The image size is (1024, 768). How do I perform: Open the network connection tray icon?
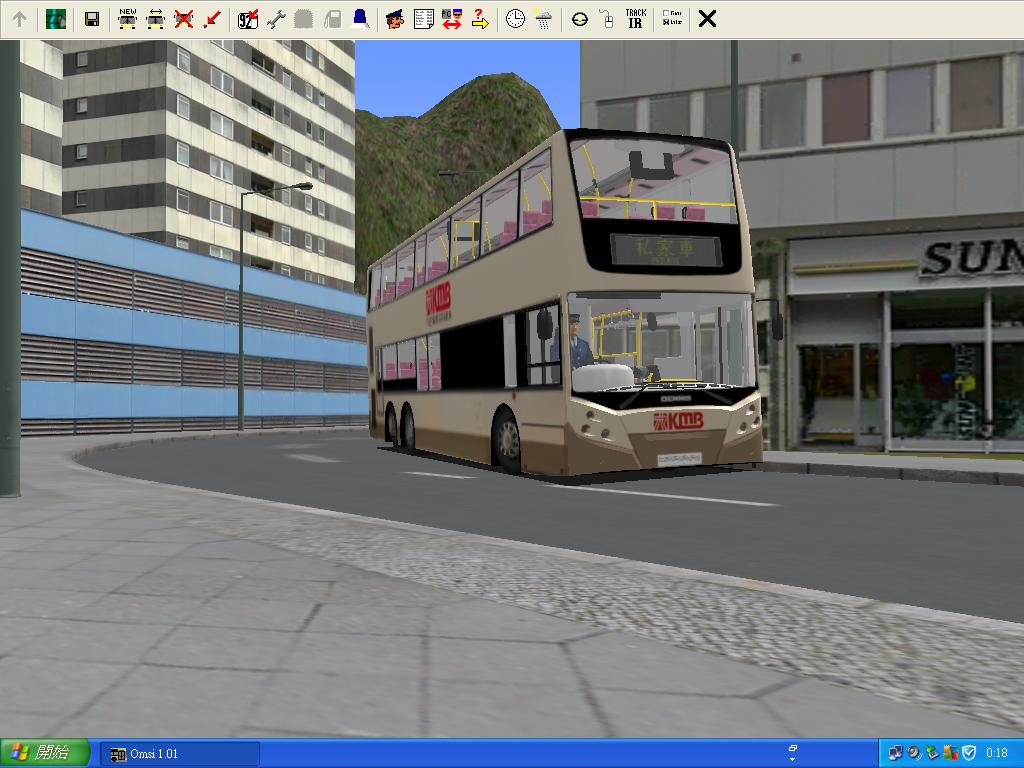coord(895,753)
